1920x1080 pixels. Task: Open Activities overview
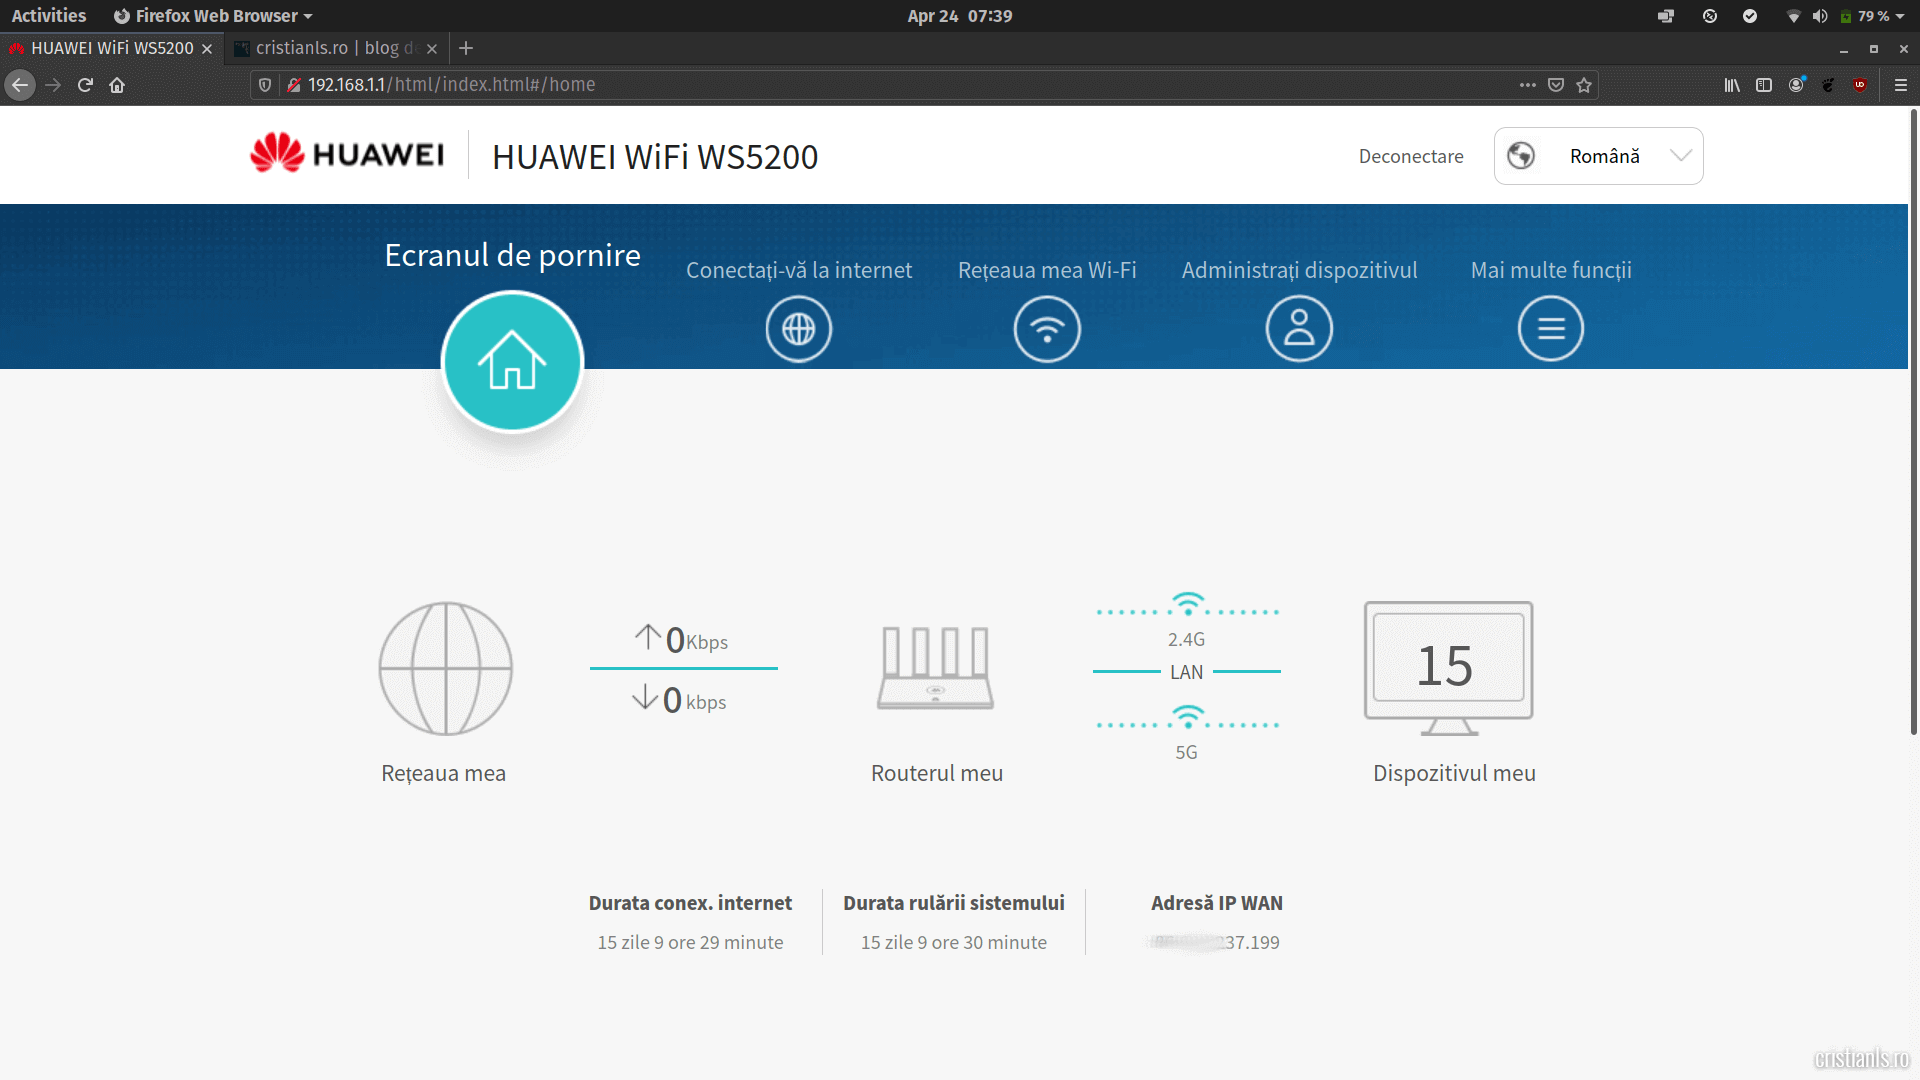click(48, 16)
